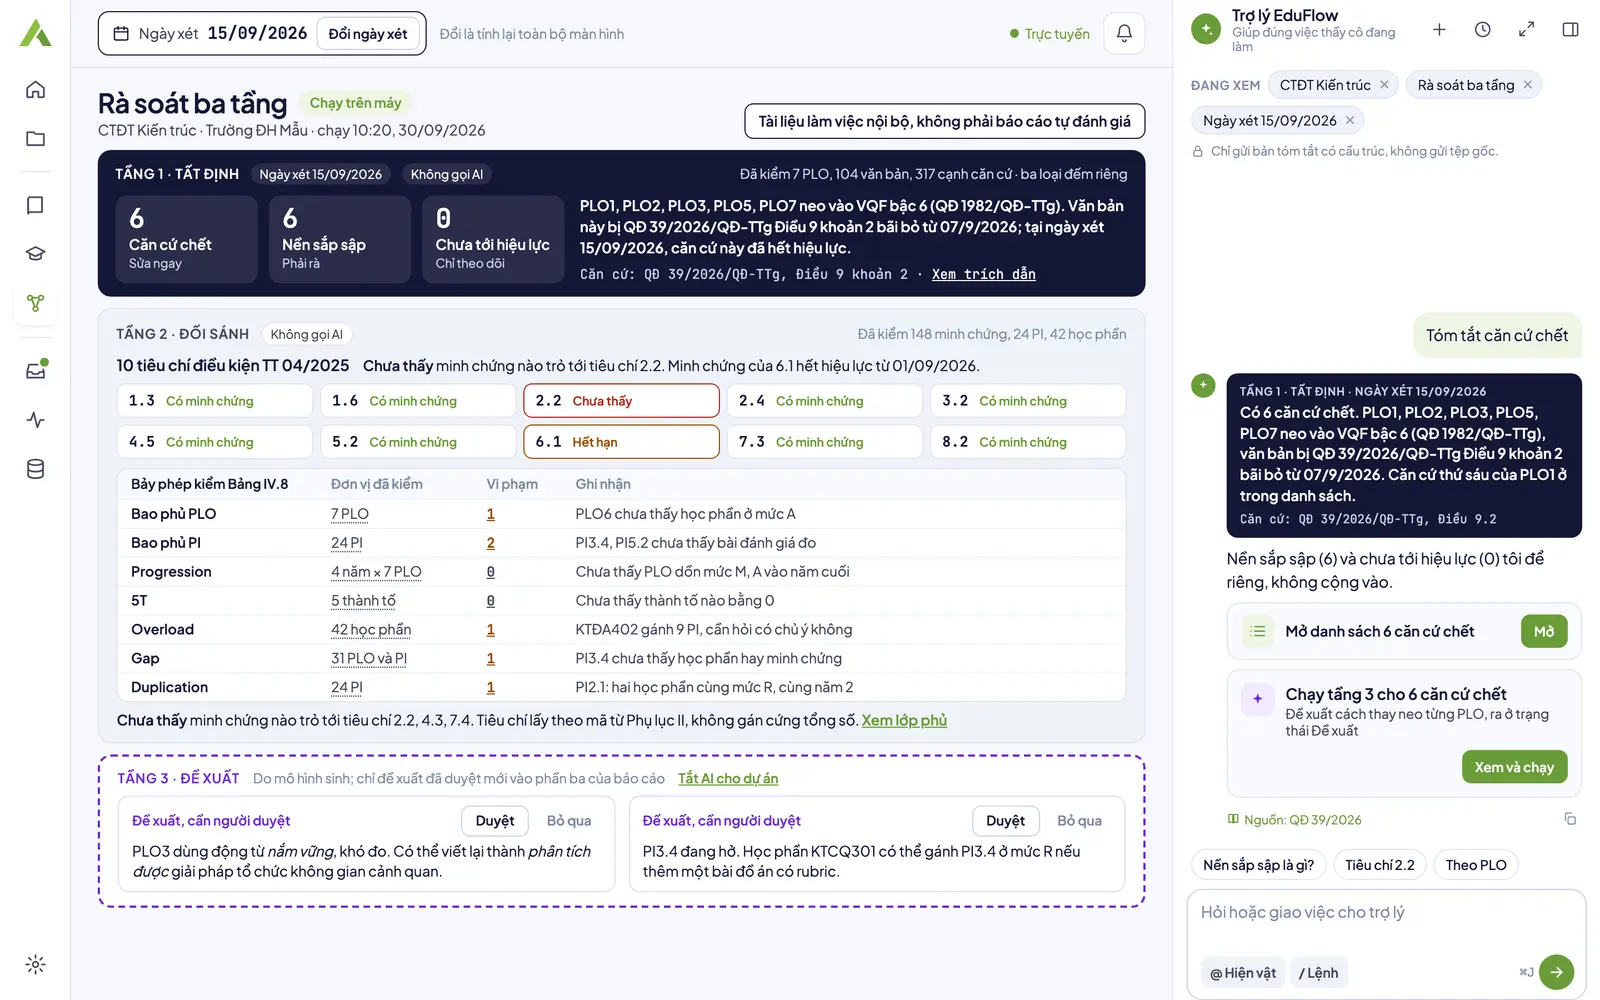Insert @Hiện vật mention
This screenshot has width=1600, height=1000.
(1243, 973)
